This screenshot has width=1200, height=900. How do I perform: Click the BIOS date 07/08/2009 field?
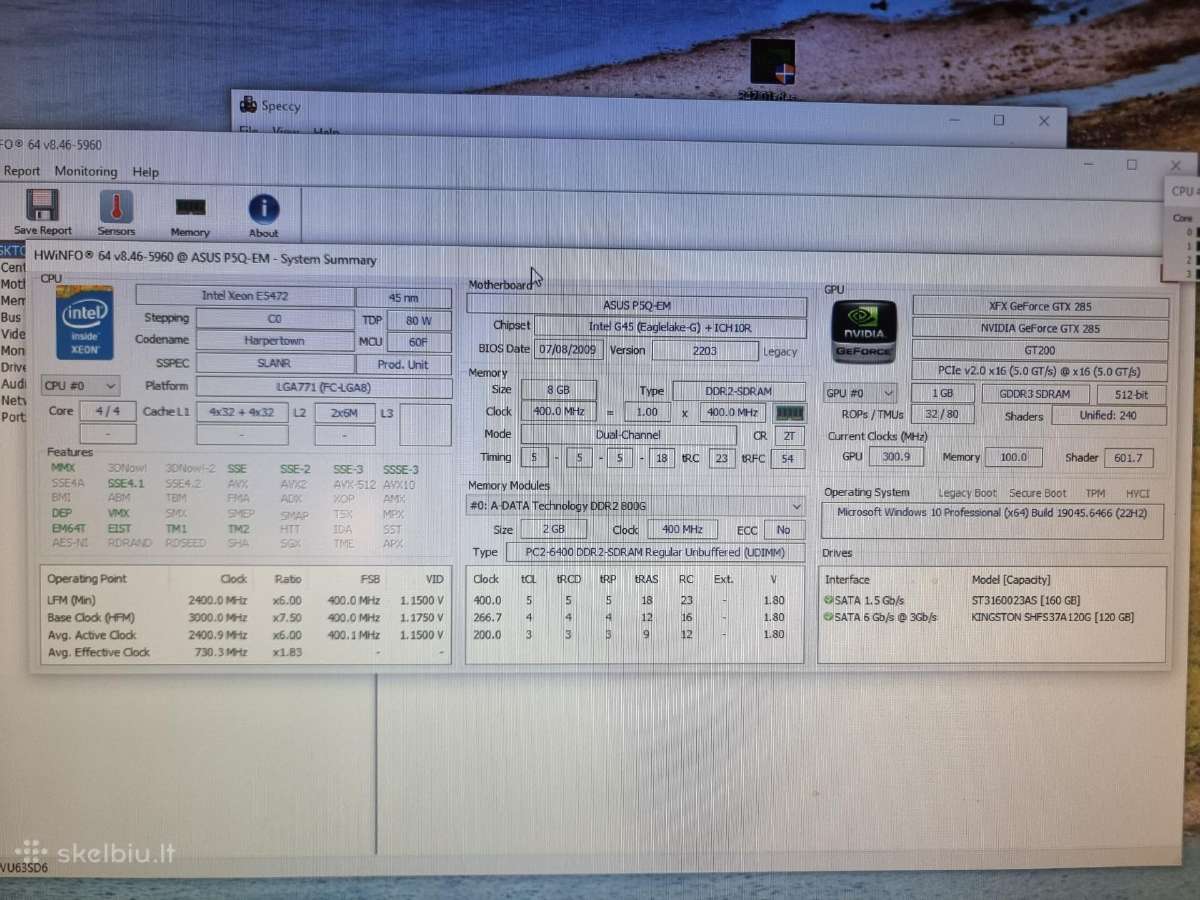click(569, 351)
